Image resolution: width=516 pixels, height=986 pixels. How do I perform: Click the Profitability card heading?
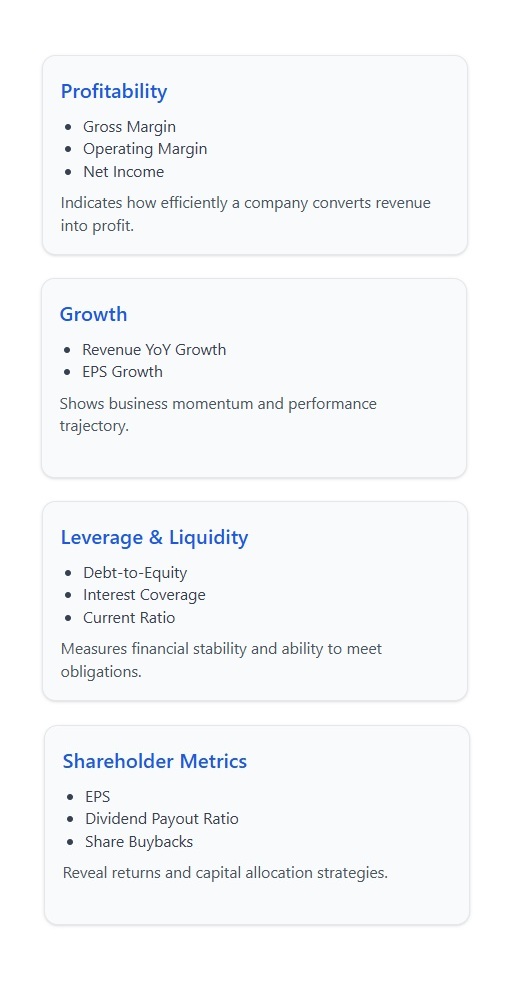[x=114, y=92]
